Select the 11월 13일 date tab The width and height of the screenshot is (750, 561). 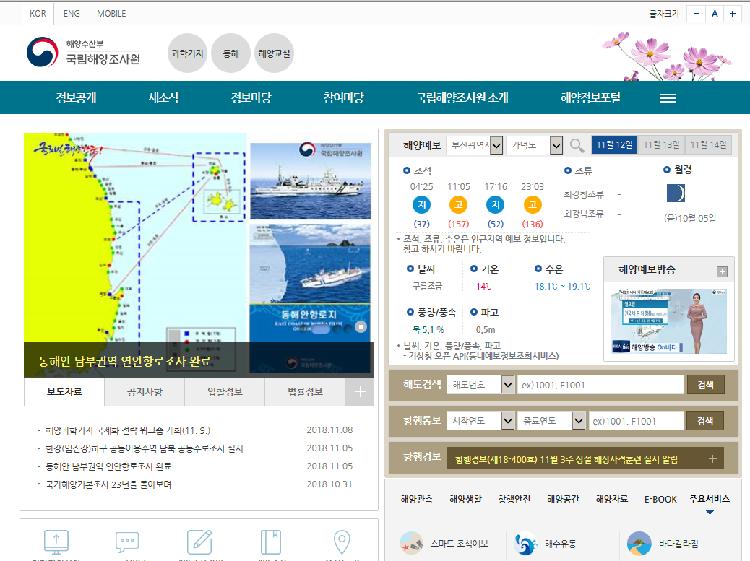point(661,145)
